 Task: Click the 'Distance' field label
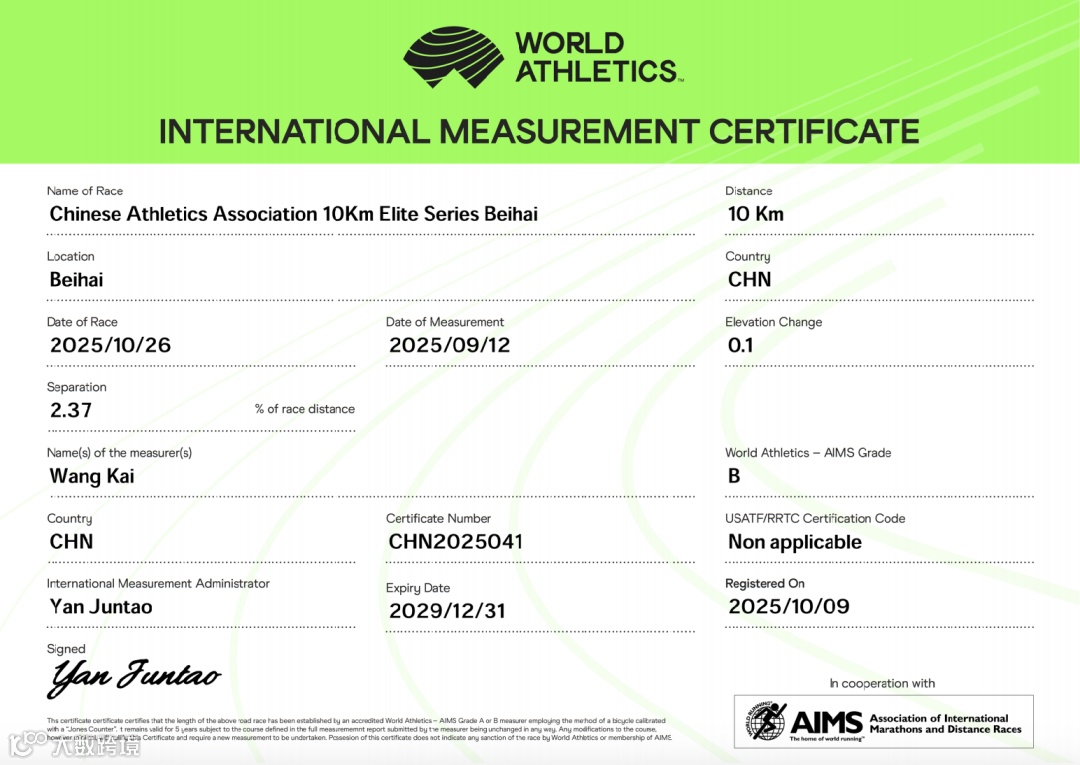[748, 191]
